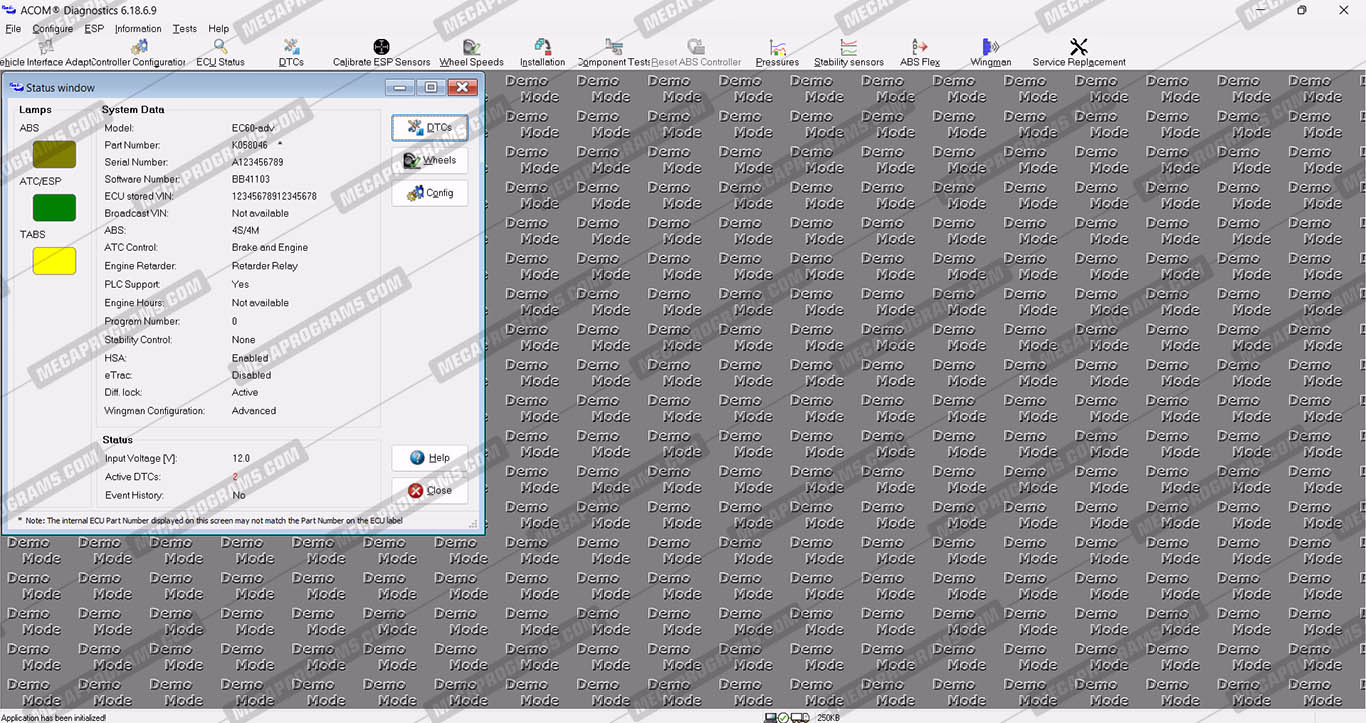
Task: Click the Help button in Status window
Action: click(429, 458)
